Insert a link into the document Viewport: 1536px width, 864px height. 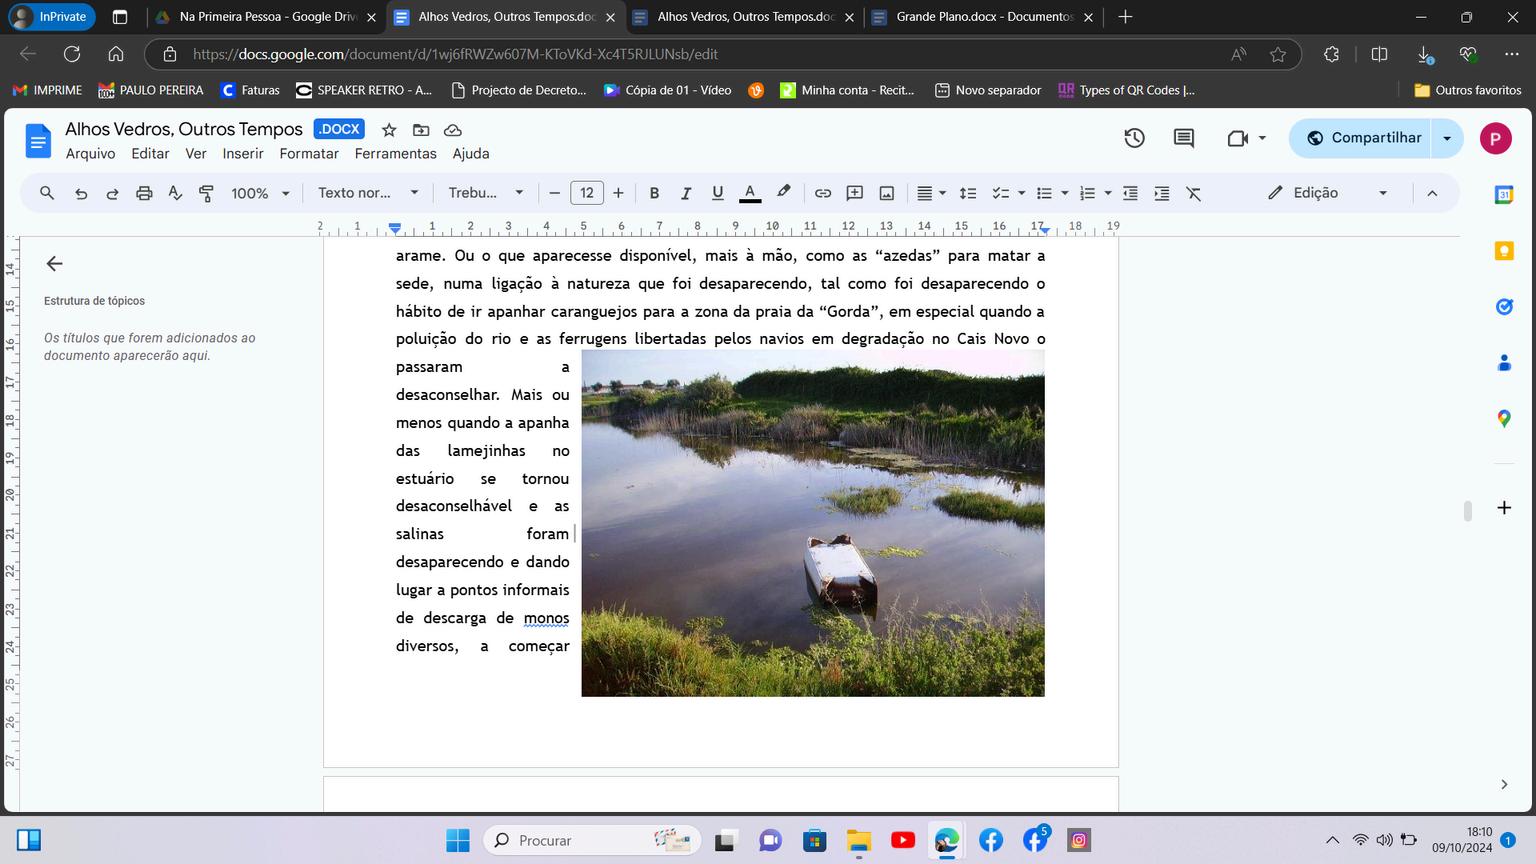point(823,193)
